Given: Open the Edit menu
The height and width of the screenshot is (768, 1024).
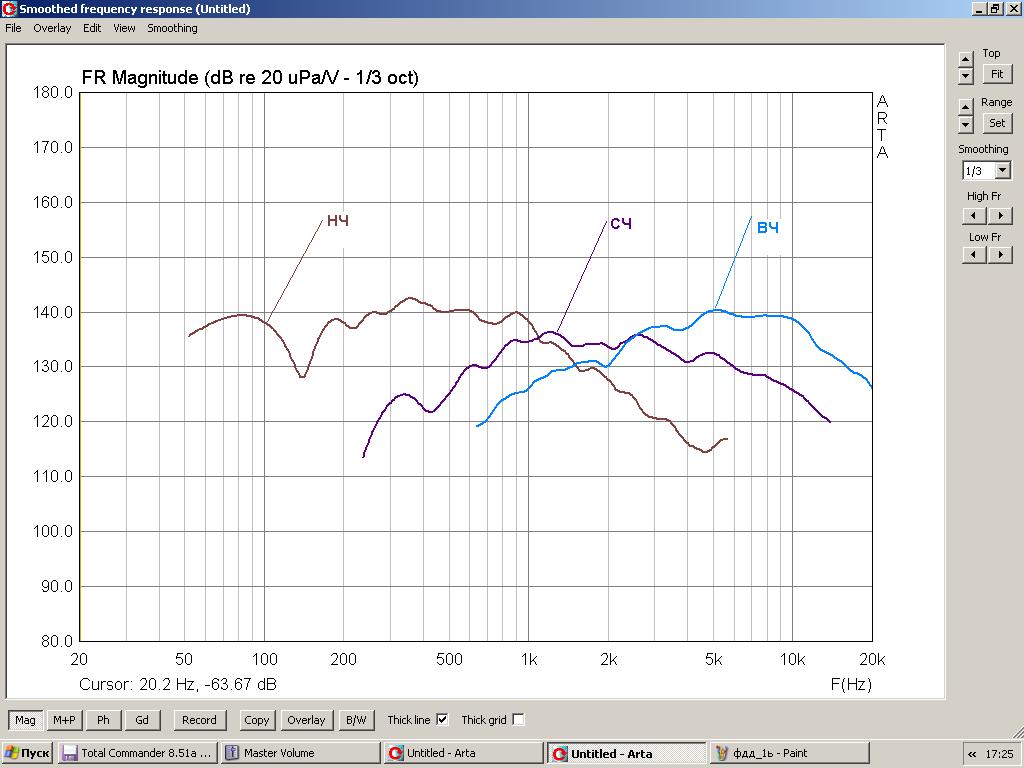Looking at the screenshot, I should [x=92, y=28].
